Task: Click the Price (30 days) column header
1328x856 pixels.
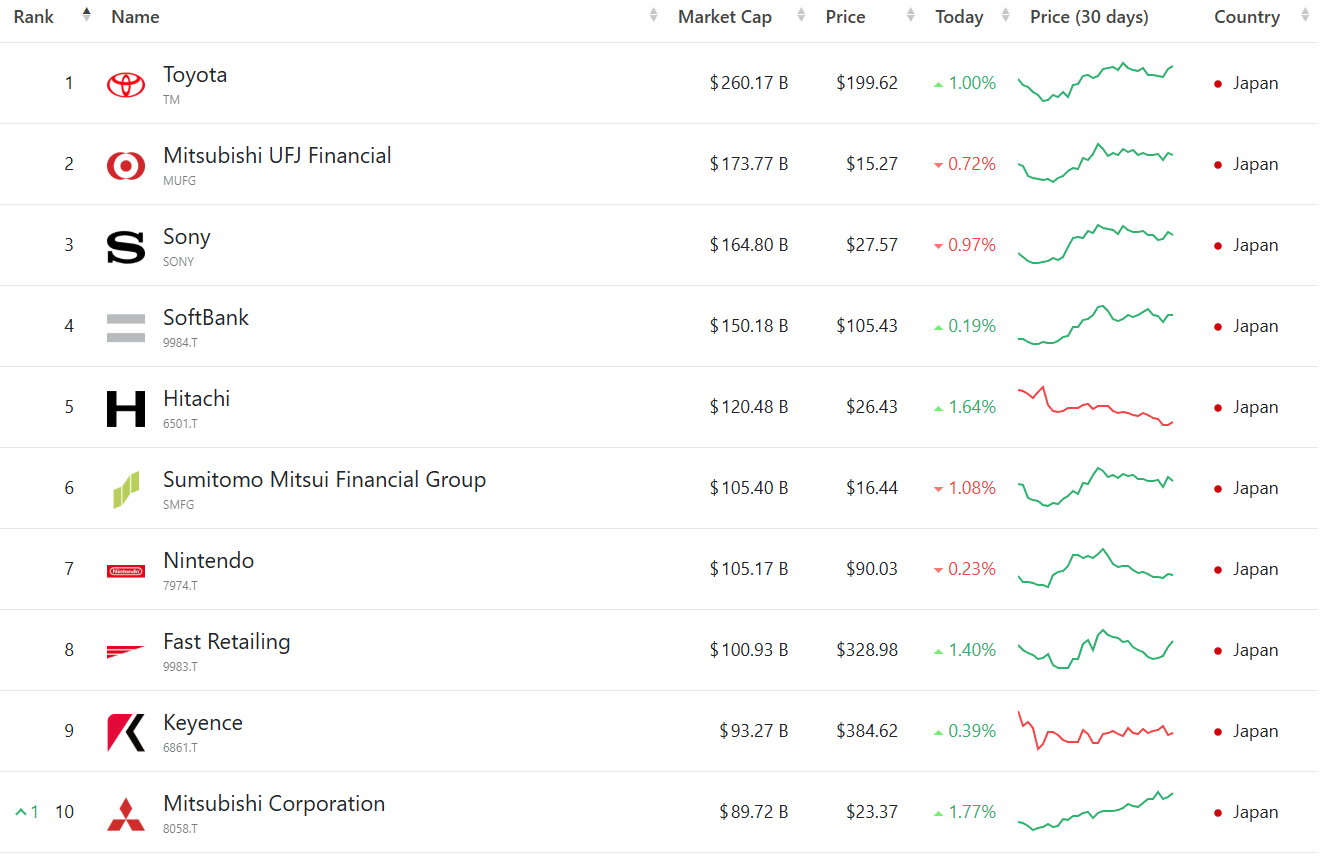Action: 1089,17
